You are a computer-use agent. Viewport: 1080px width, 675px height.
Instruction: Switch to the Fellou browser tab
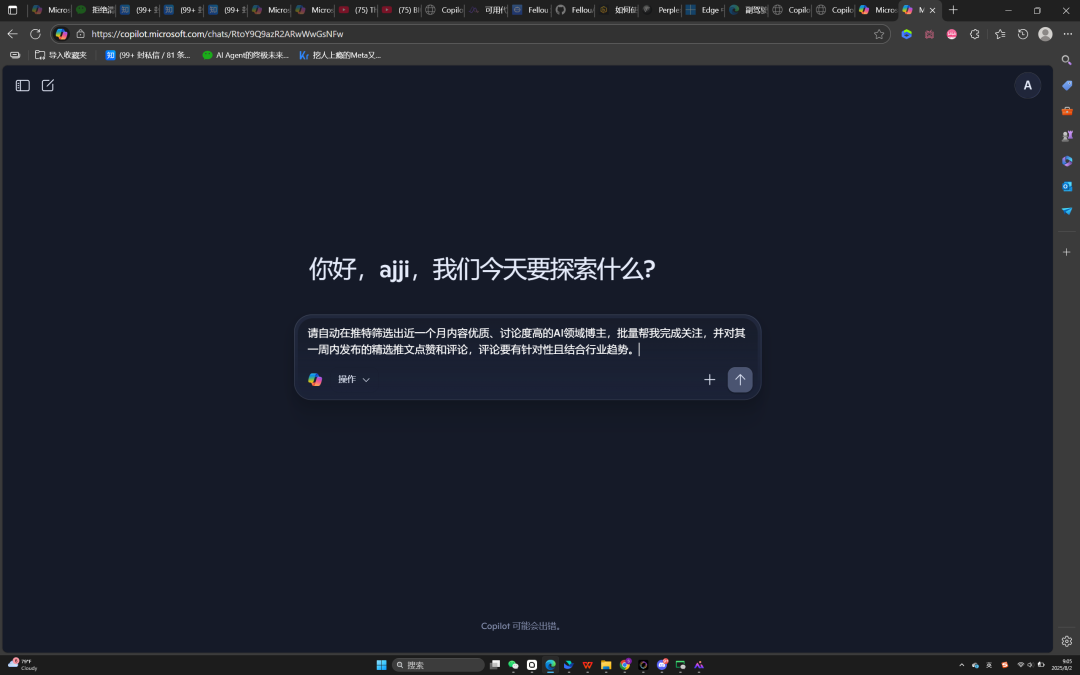(533, 10)
